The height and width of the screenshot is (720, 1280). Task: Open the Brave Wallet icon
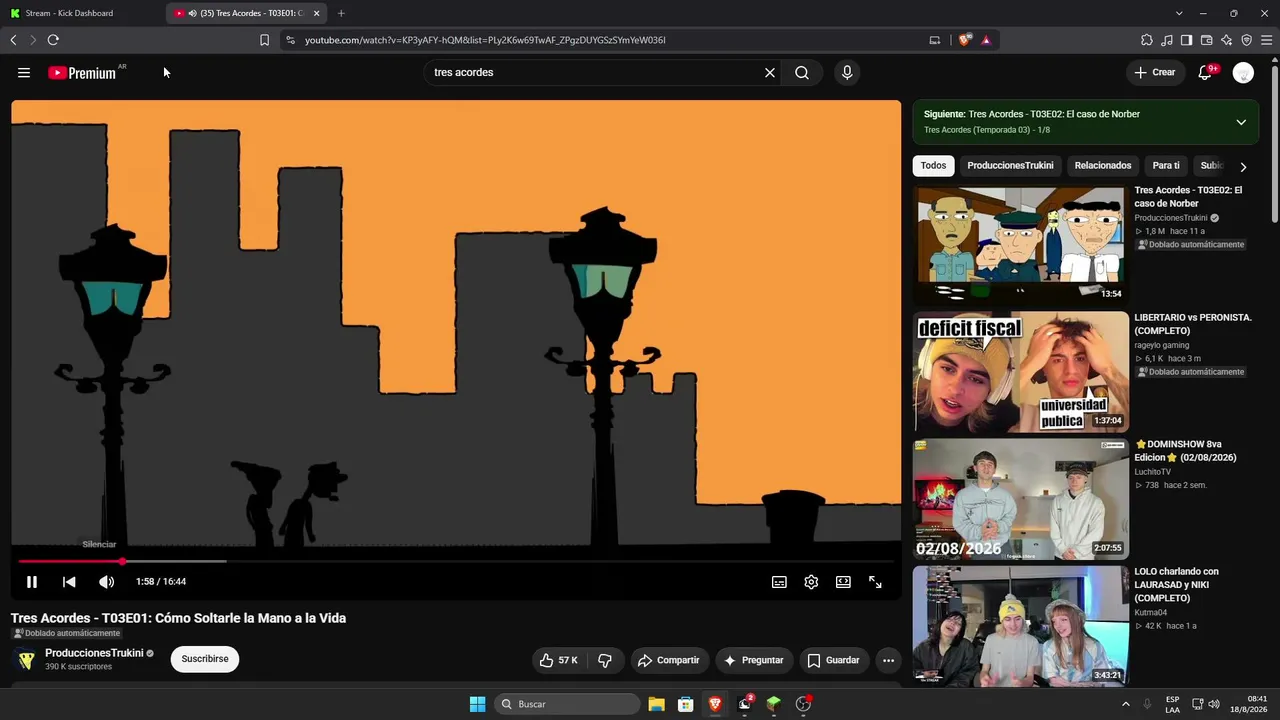pos(1206,40)
